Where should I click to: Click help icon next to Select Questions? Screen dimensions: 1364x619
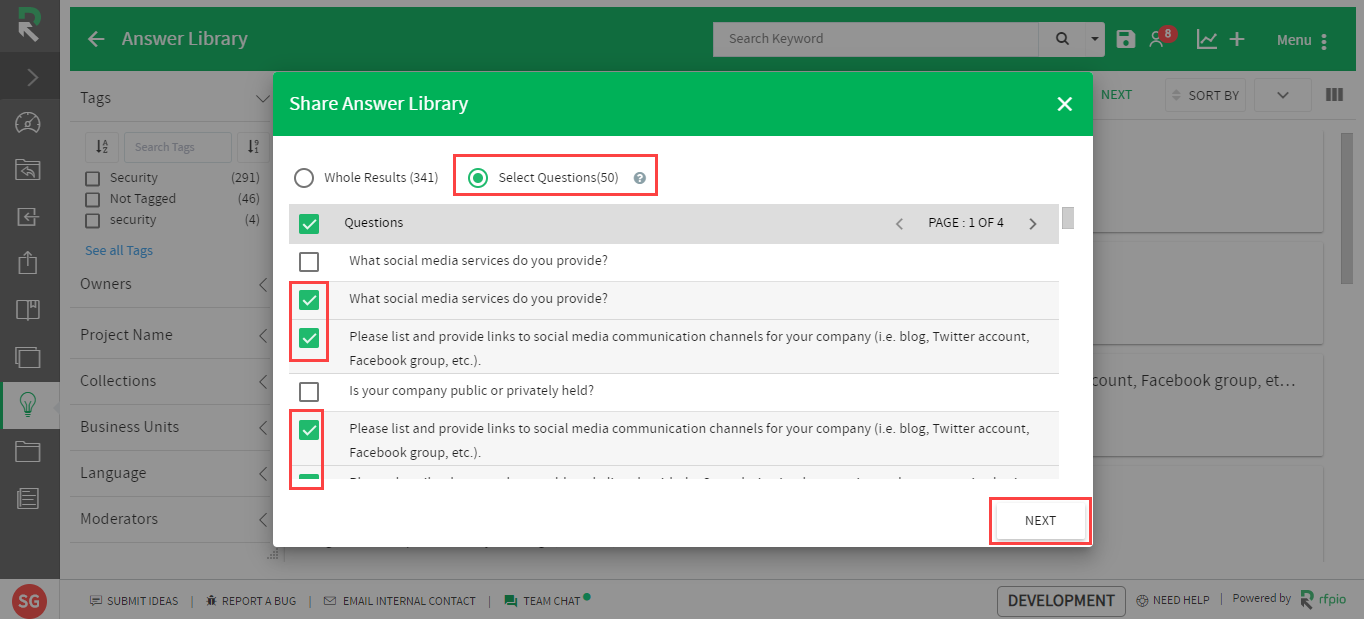click(640, 178)
